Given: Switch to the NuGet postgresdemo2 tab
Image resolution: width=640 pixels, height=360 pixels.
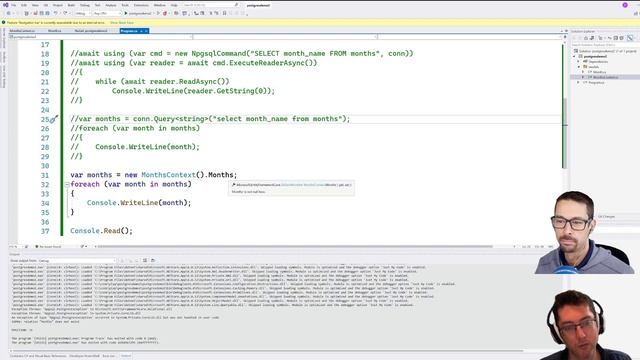Looking at the screenshot, I should click(91, 31).
